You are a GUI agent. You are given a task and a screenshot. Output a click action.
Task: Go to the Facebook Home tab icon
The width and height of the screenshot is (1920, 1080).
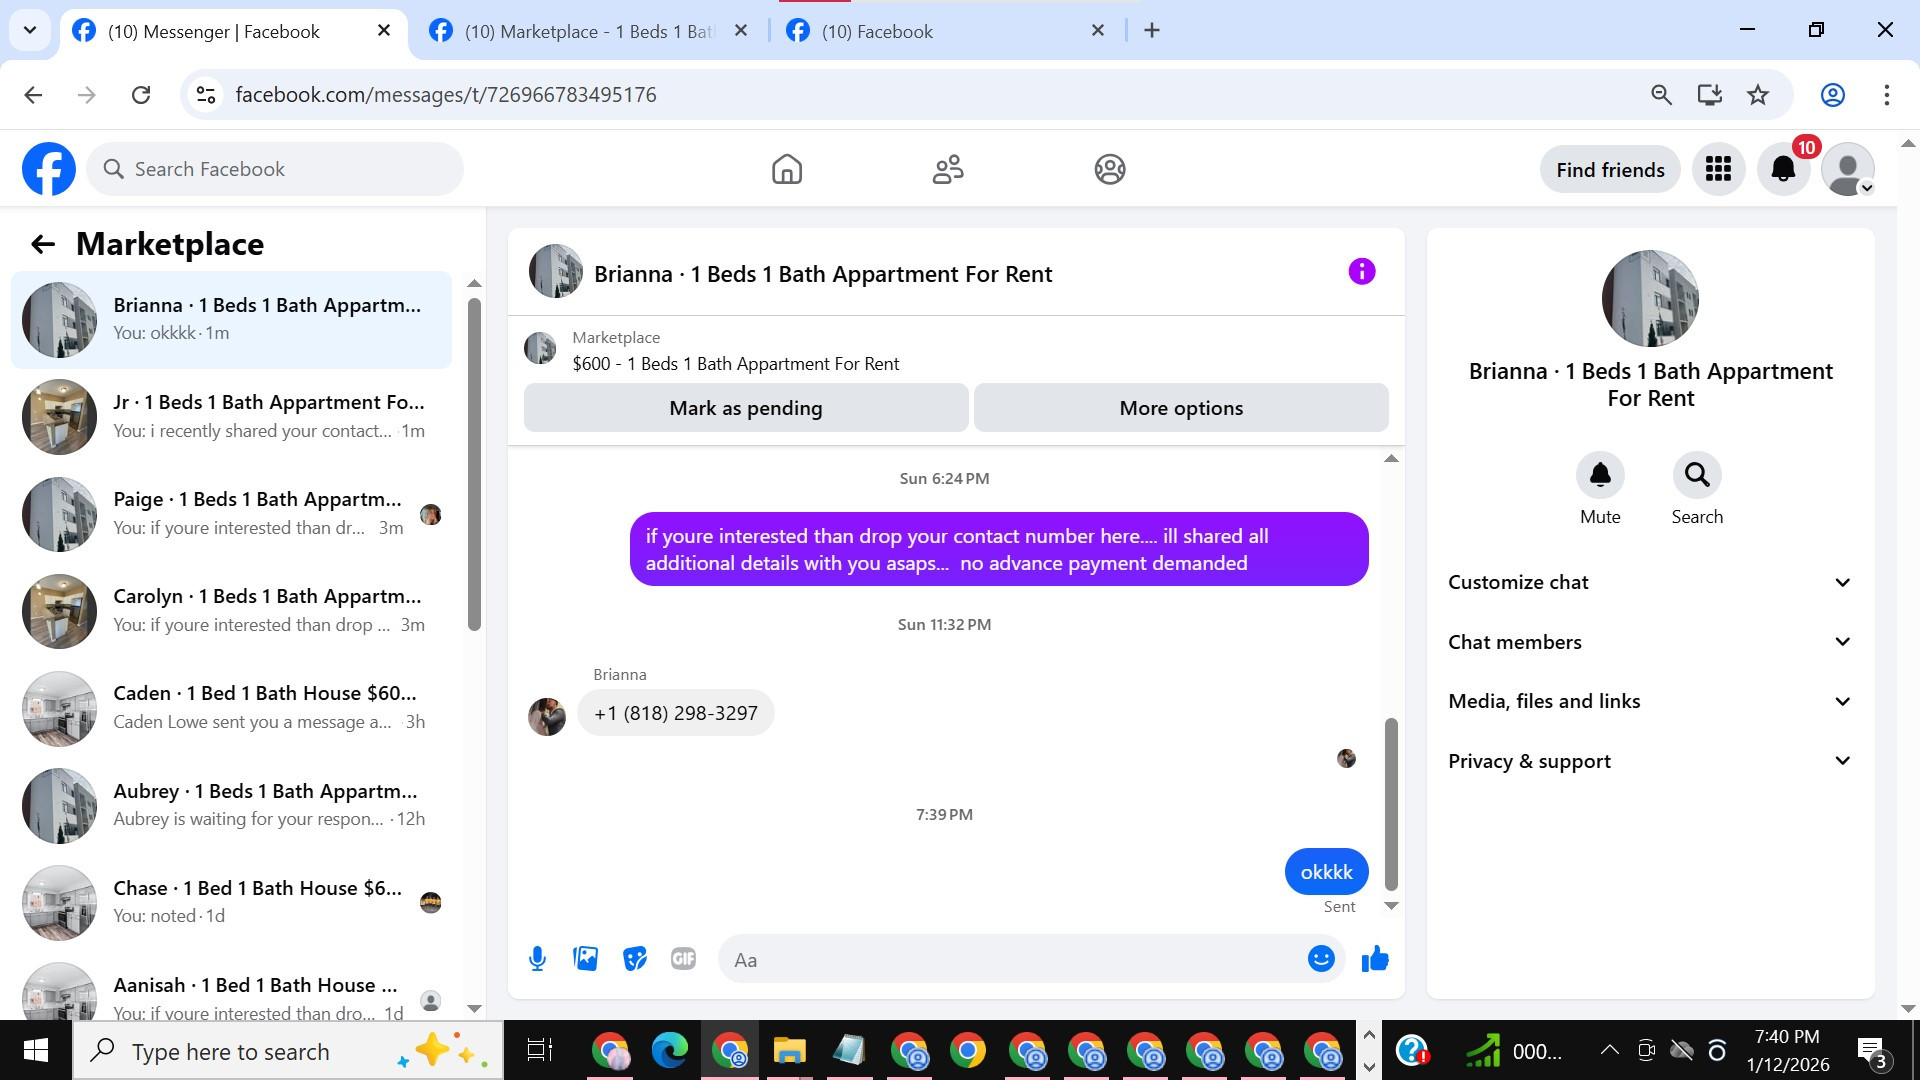787,170
